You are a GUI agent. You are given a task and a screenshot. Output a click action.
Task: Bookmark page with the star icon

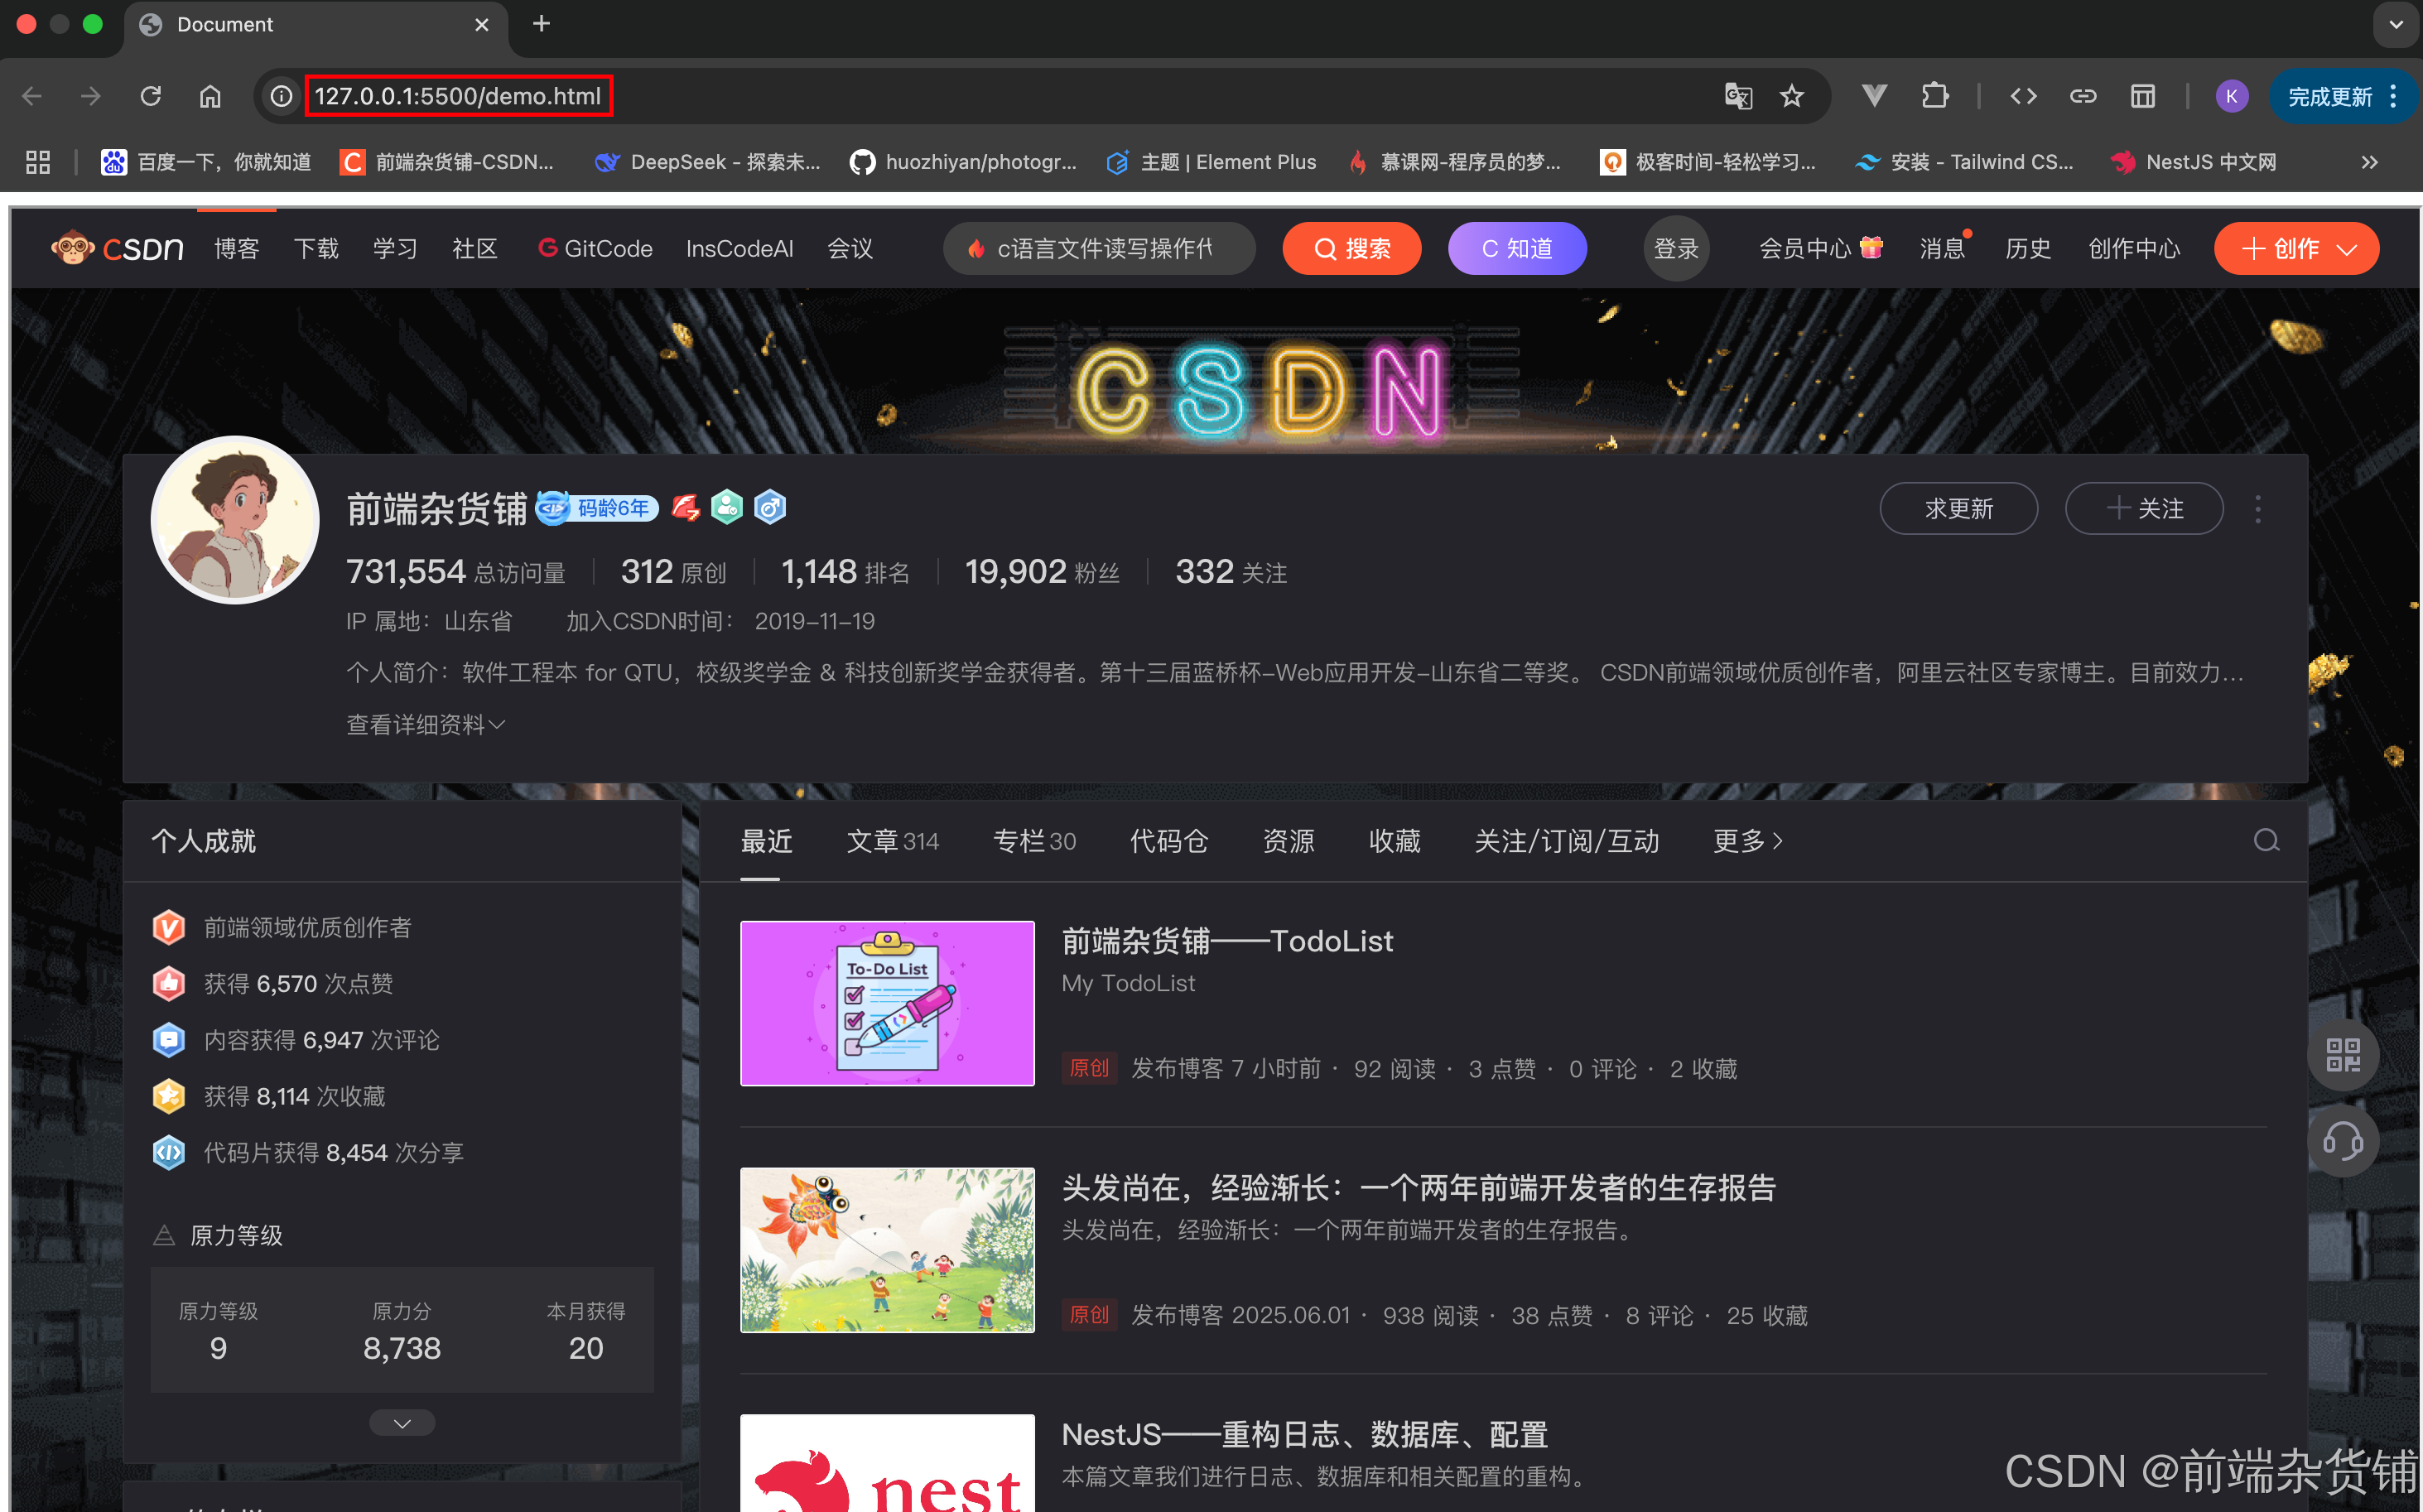[x=1792, y=96]
